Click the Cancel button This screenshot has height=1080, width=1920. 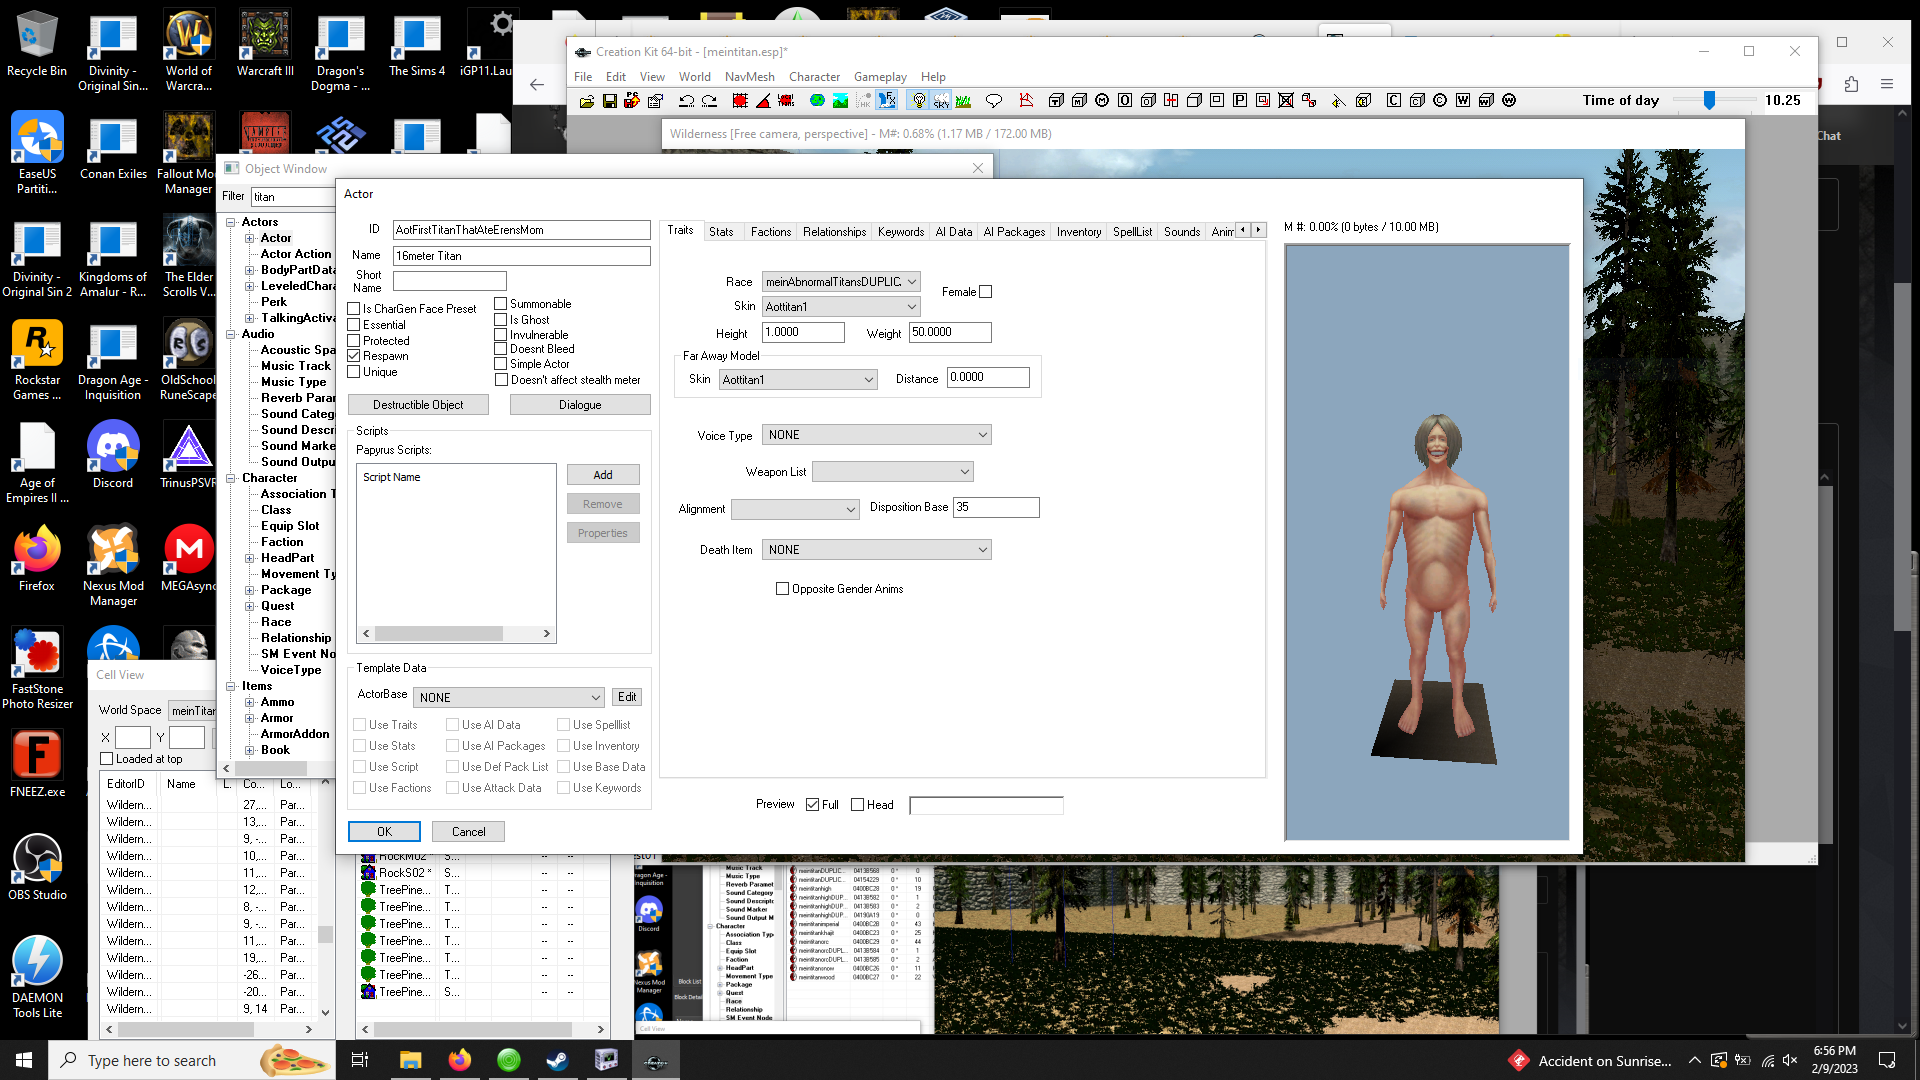[x=468, y=832]
